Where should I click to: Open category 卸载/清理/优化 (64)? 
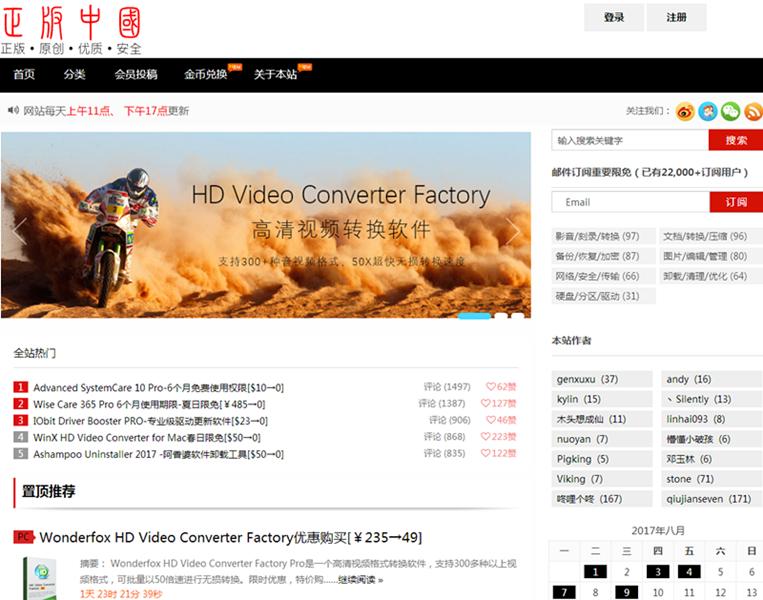pyautogui.click(x=711, y=276)
